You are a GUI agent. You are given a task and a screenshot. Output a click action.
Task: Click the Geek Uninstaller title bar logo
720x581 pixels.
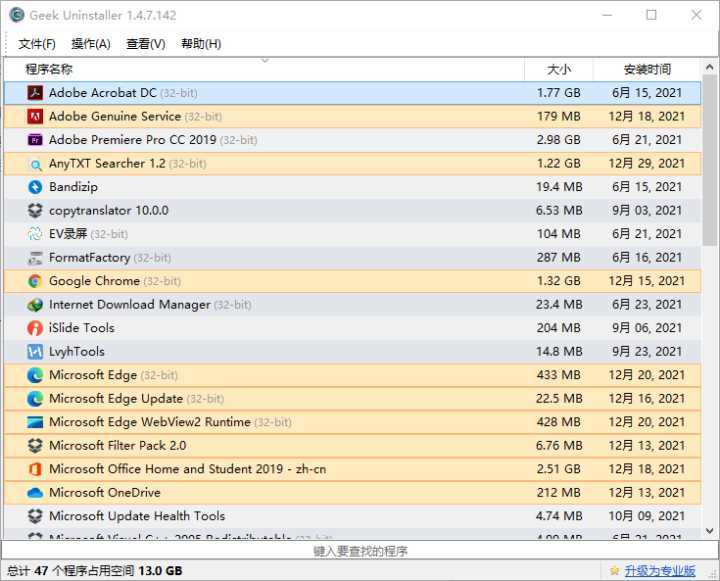[x=17, y=15]
